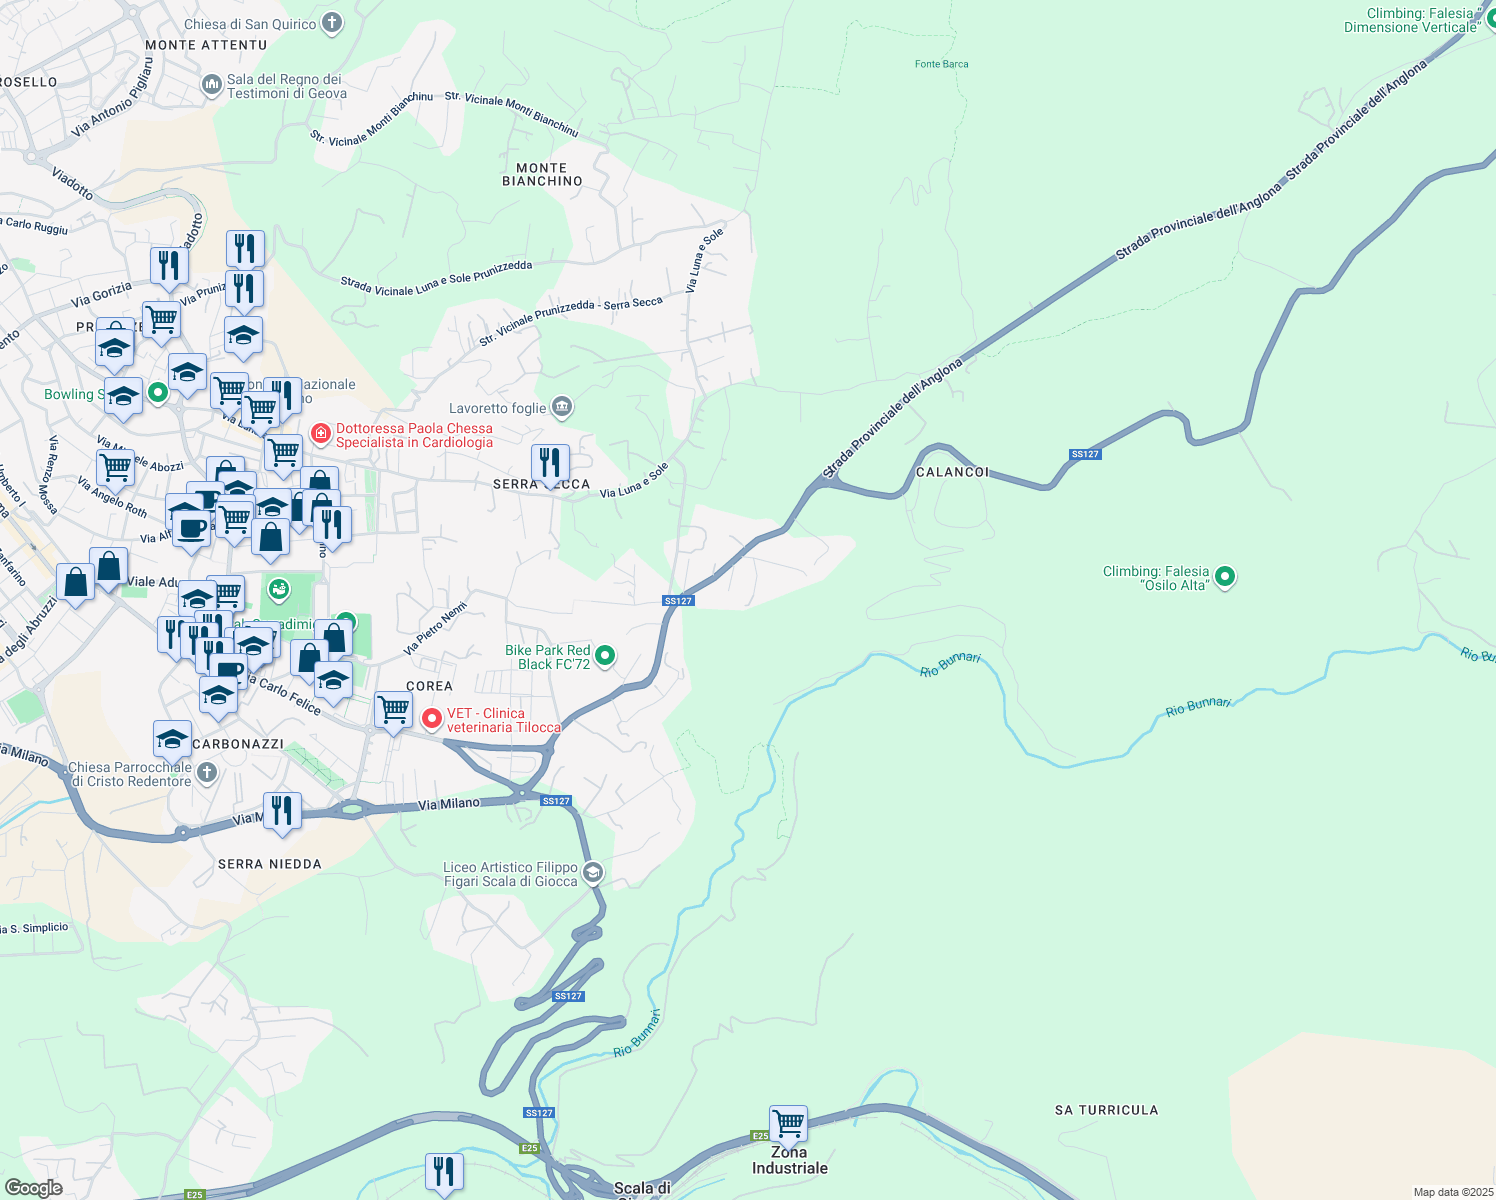Click the Lavoretto foglie gray marker
Image resolution: width=1496 pixels, height=1200 pixels.
pyautogui.click(x=561, y=407)
